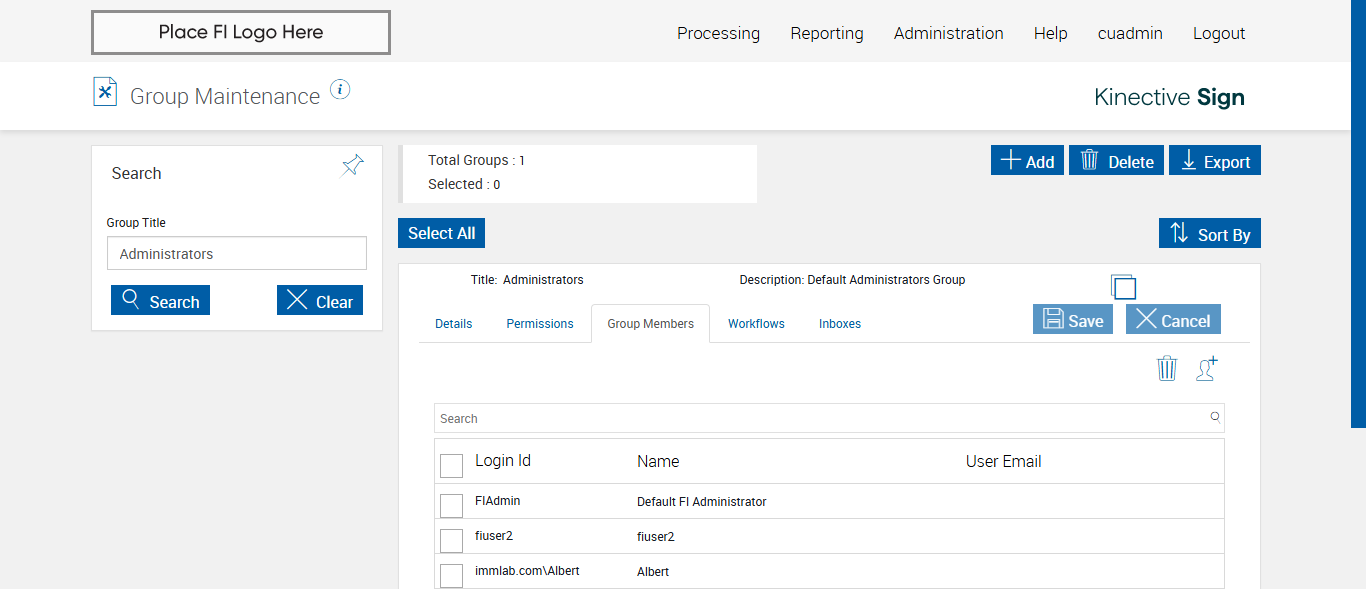
Task: Export the groups list
Action: (1216, 161)
